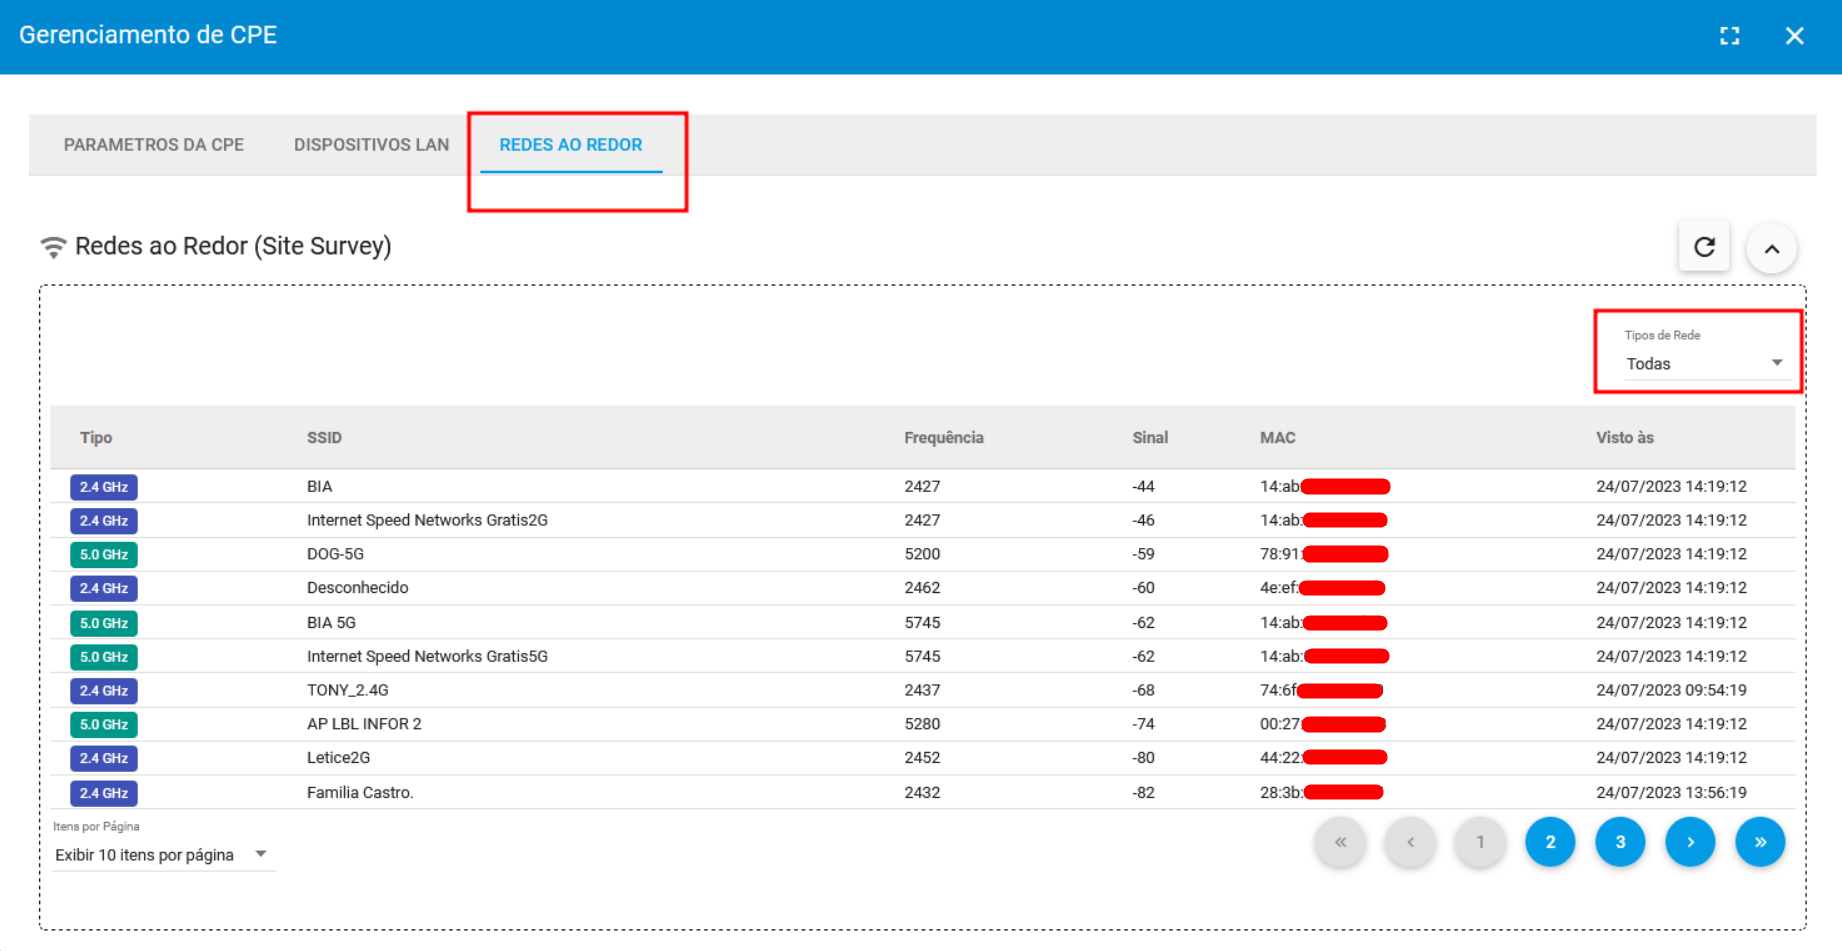Click the Frequência column header
Viewport: 1842px width, 951px height.
tap(944, 438)
